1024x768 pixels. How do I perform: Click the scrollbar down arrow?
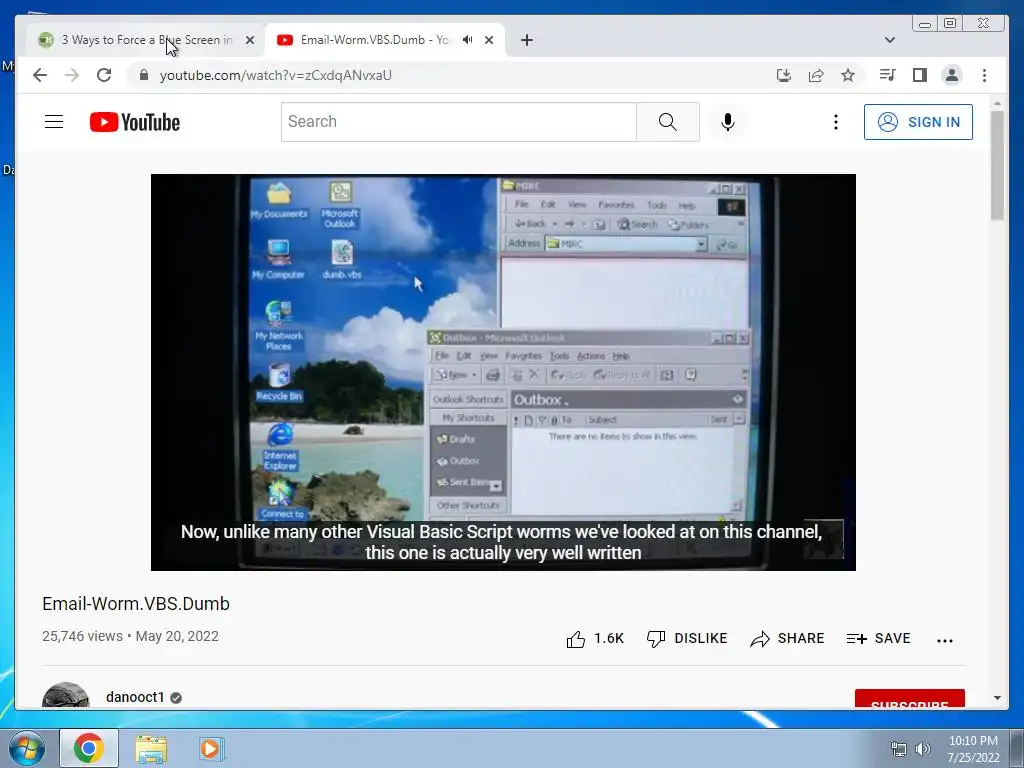997,698
